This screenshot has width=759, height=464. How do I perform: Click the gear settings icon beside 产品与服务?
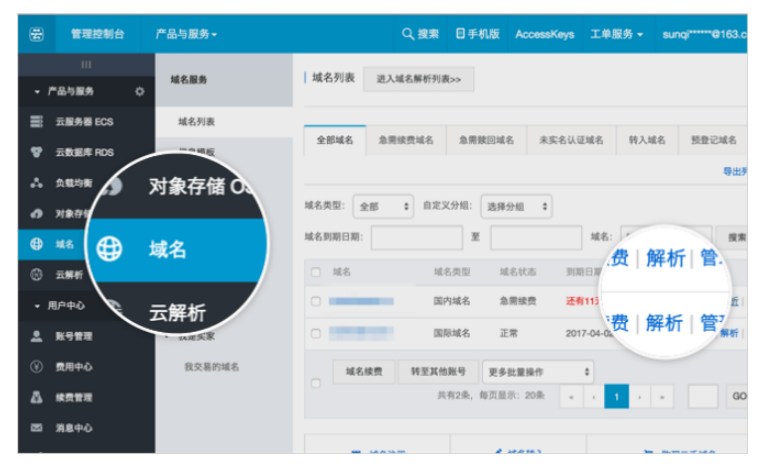point(139,91)
